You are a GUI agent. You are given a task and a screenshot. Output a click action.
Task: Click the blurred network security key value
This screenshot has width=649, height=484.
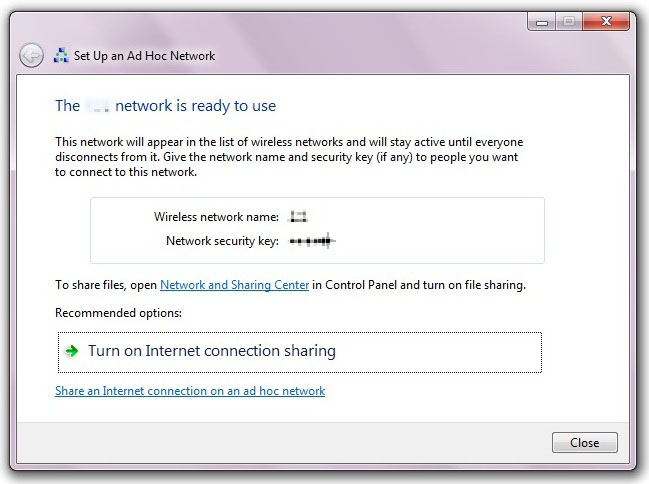(x=312, y=241)
